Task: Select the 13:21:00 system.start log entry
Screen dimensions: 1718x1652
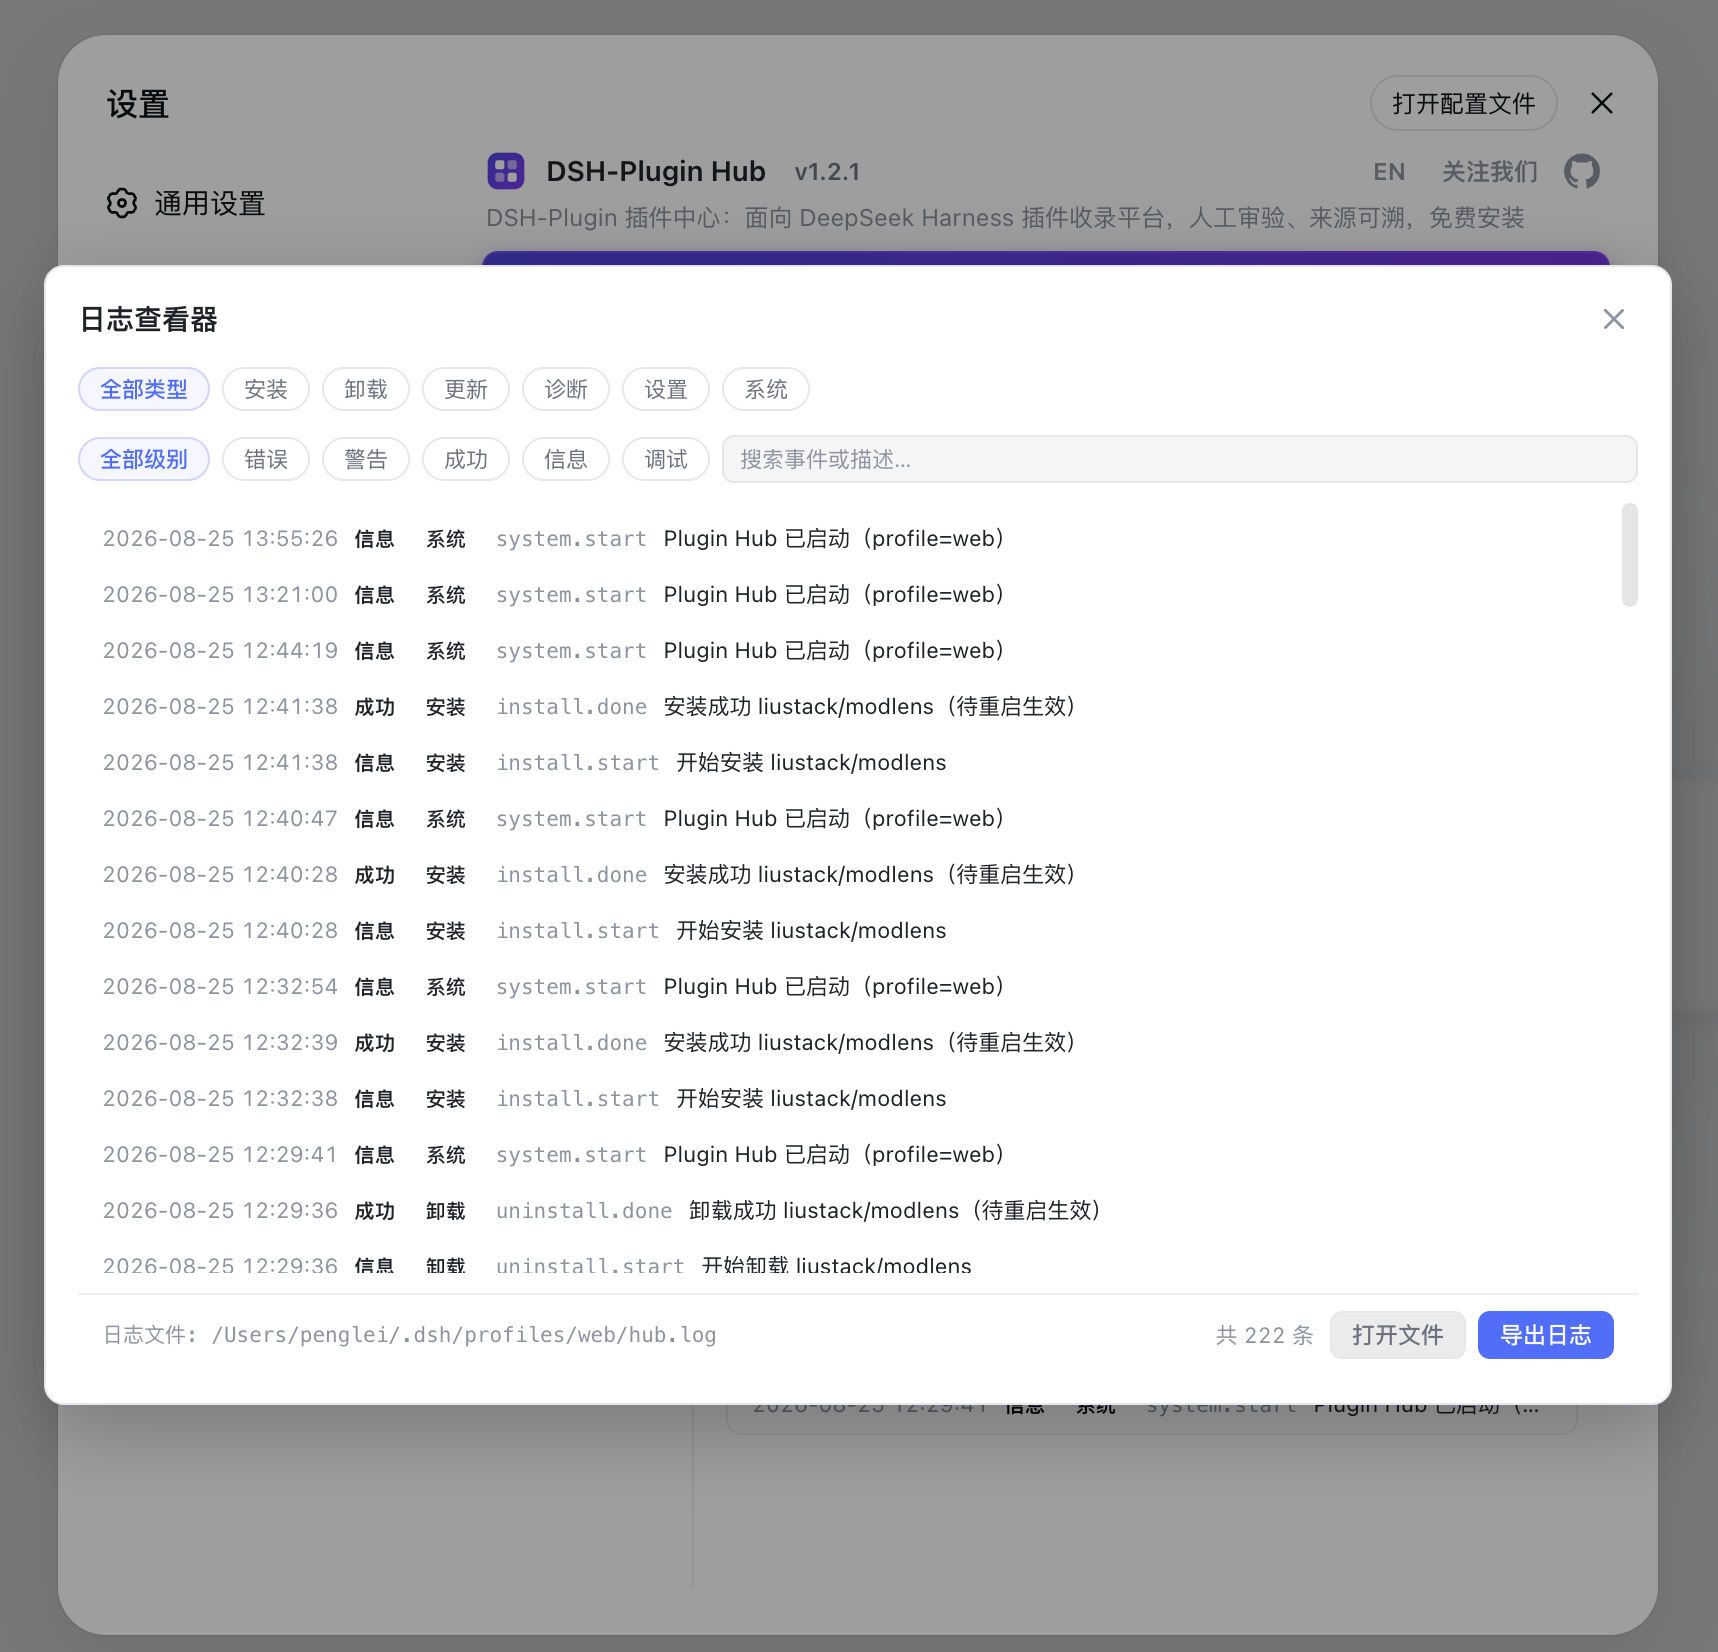Action: click(848, 595)
